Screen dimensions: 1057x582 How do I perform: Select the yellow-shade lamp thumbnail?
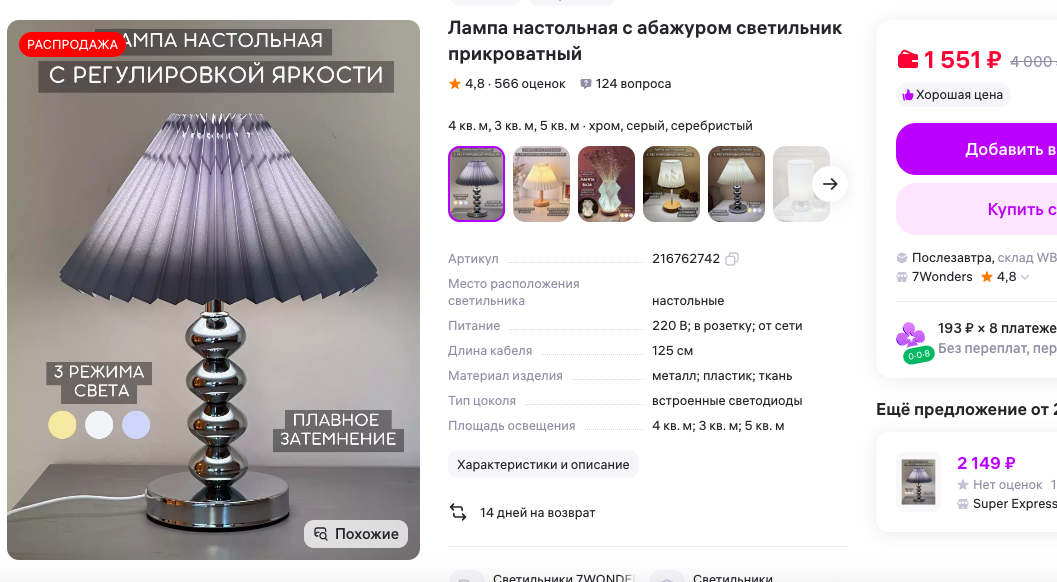[541, 184]
